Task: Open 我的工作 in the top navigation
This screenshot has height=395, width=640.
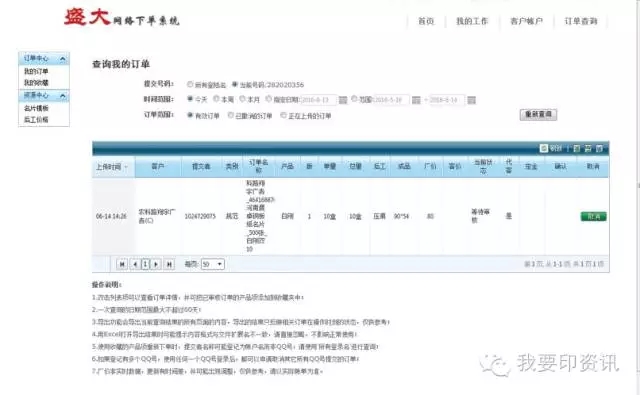Action: point(472,21)
